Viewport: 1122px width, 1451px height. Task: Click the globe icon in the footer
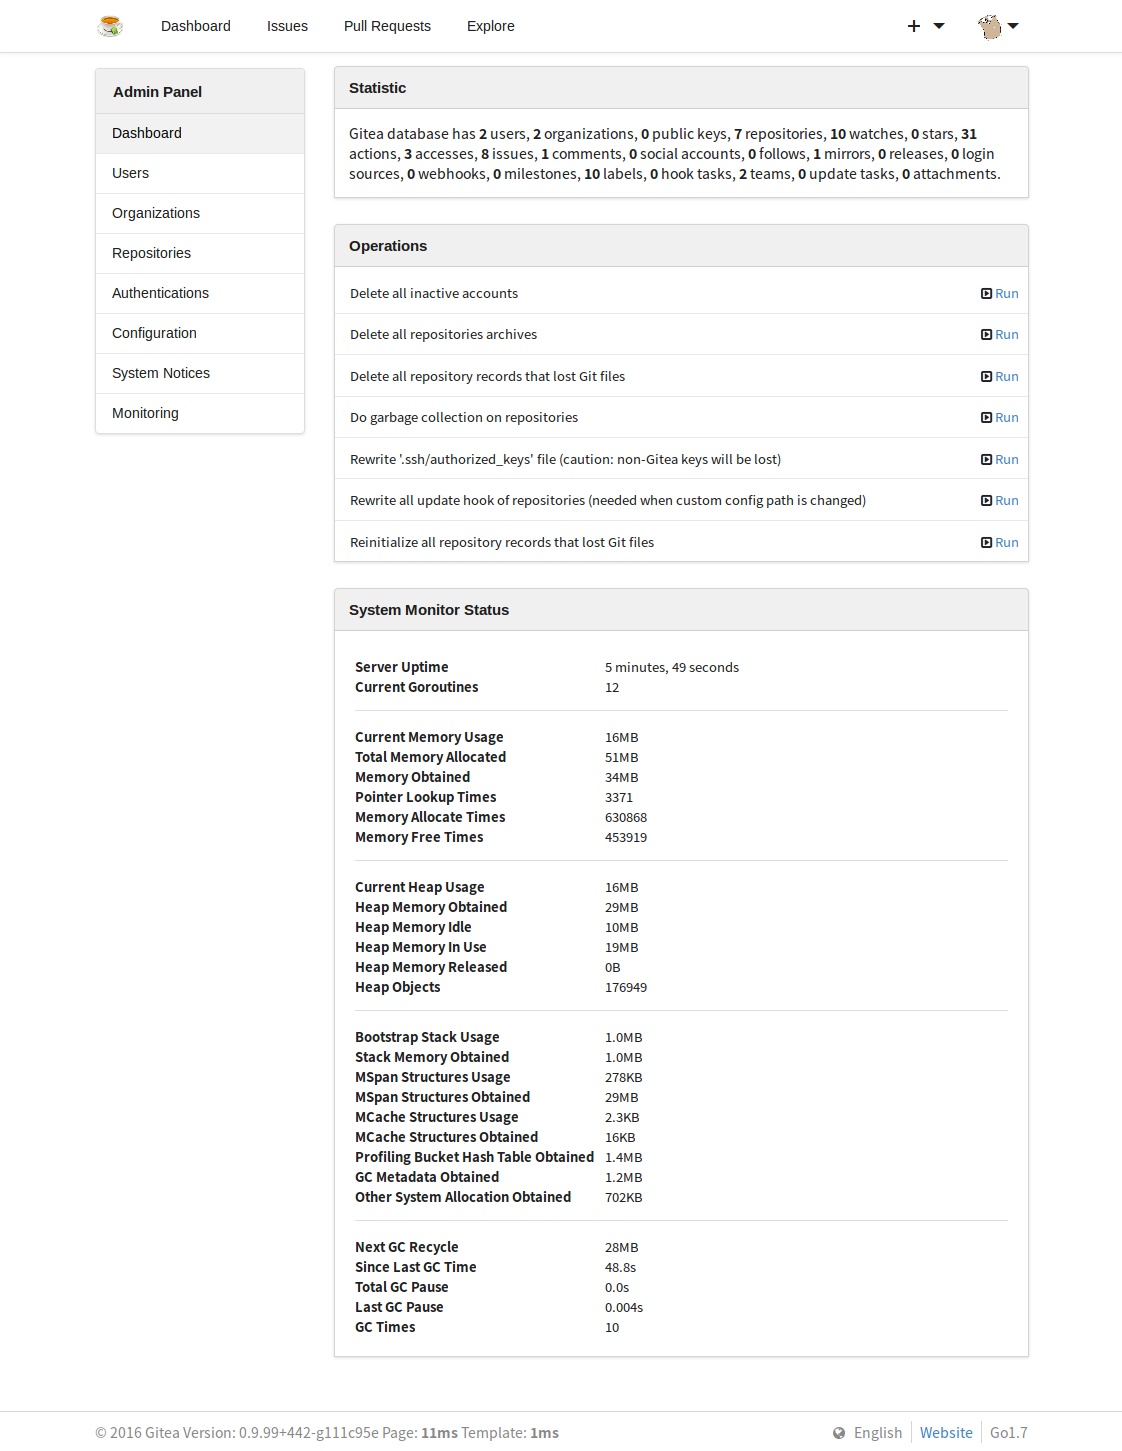pos(837,1432)
